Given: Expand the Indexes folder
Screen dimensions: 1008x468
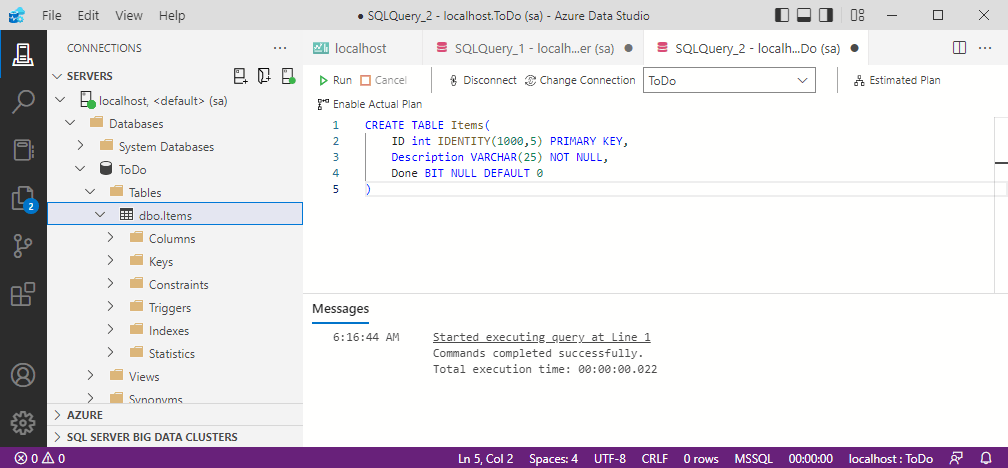Looking at the screenshot, I should [x=111, y=330].
